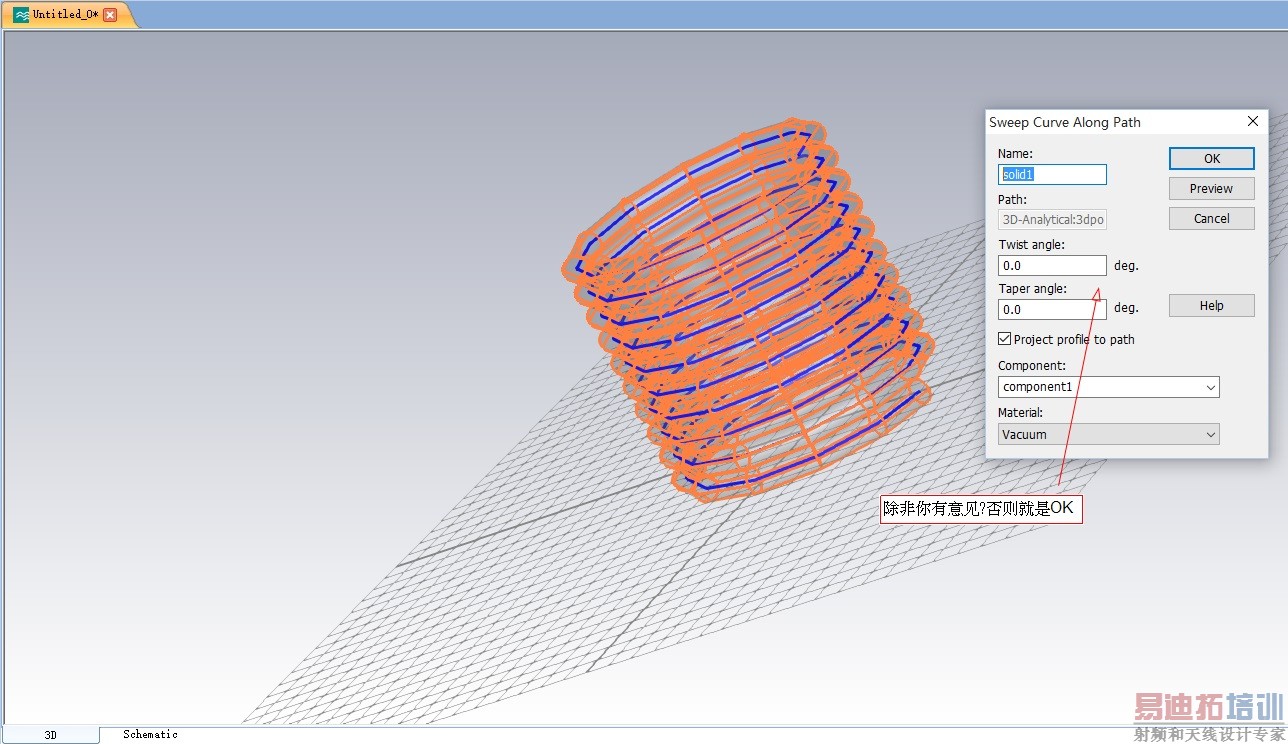Viewport: 1288px width, 744px height.
Task: Close the Sweep Curve Along Path dialog
Action: click(1253, 121)
